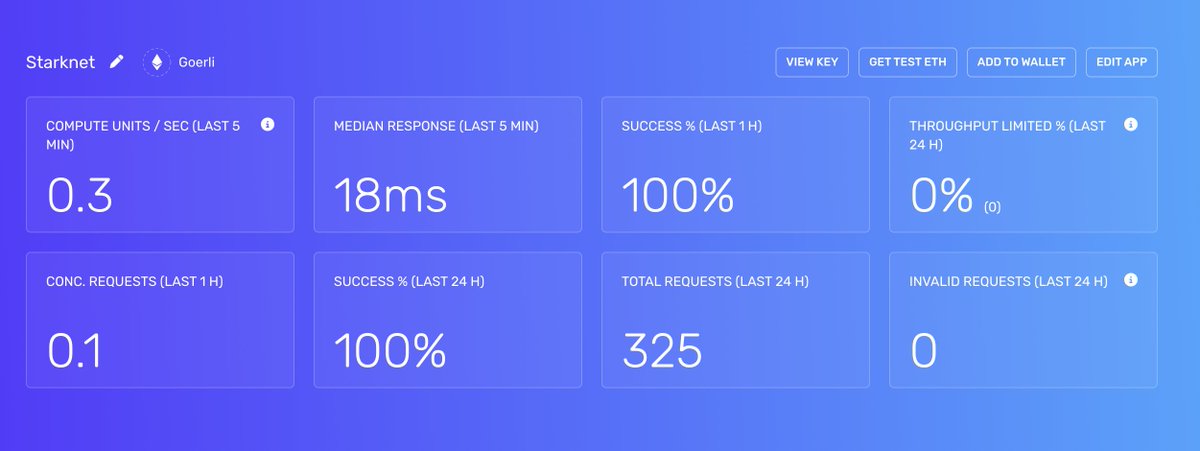Image resolution: width=1200 pixels, height=451 pixels.
Task: Click the GET TEST ETH button
Action: 907,62
